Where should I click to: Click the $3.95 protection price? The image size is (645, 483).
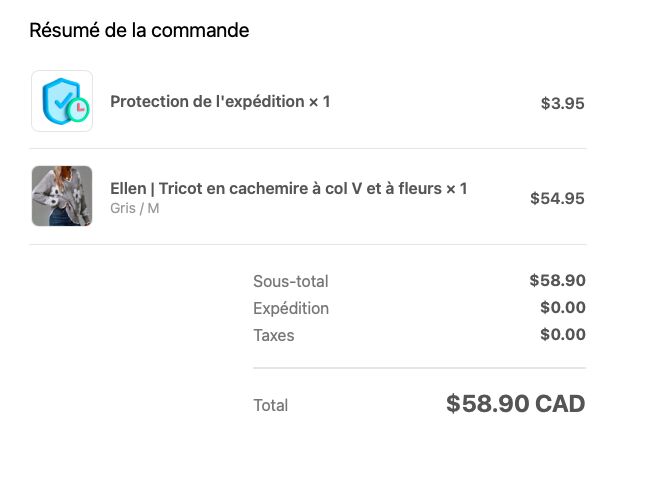click(x=562, y=103)
